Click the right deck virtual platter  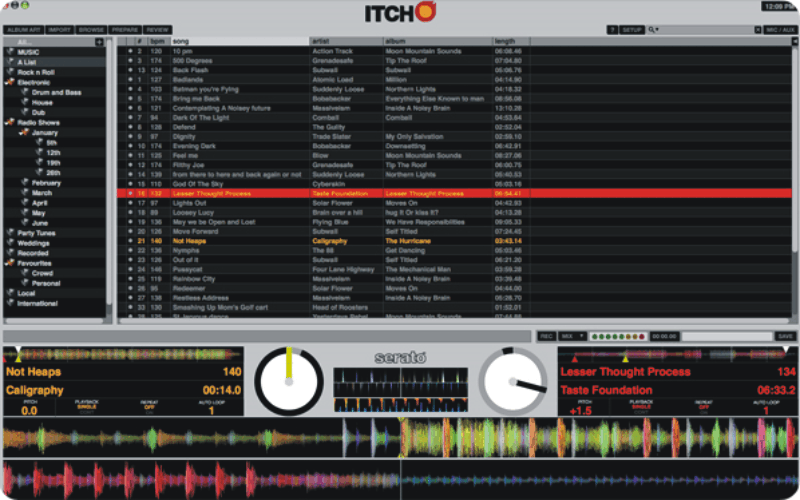[513, 383]
